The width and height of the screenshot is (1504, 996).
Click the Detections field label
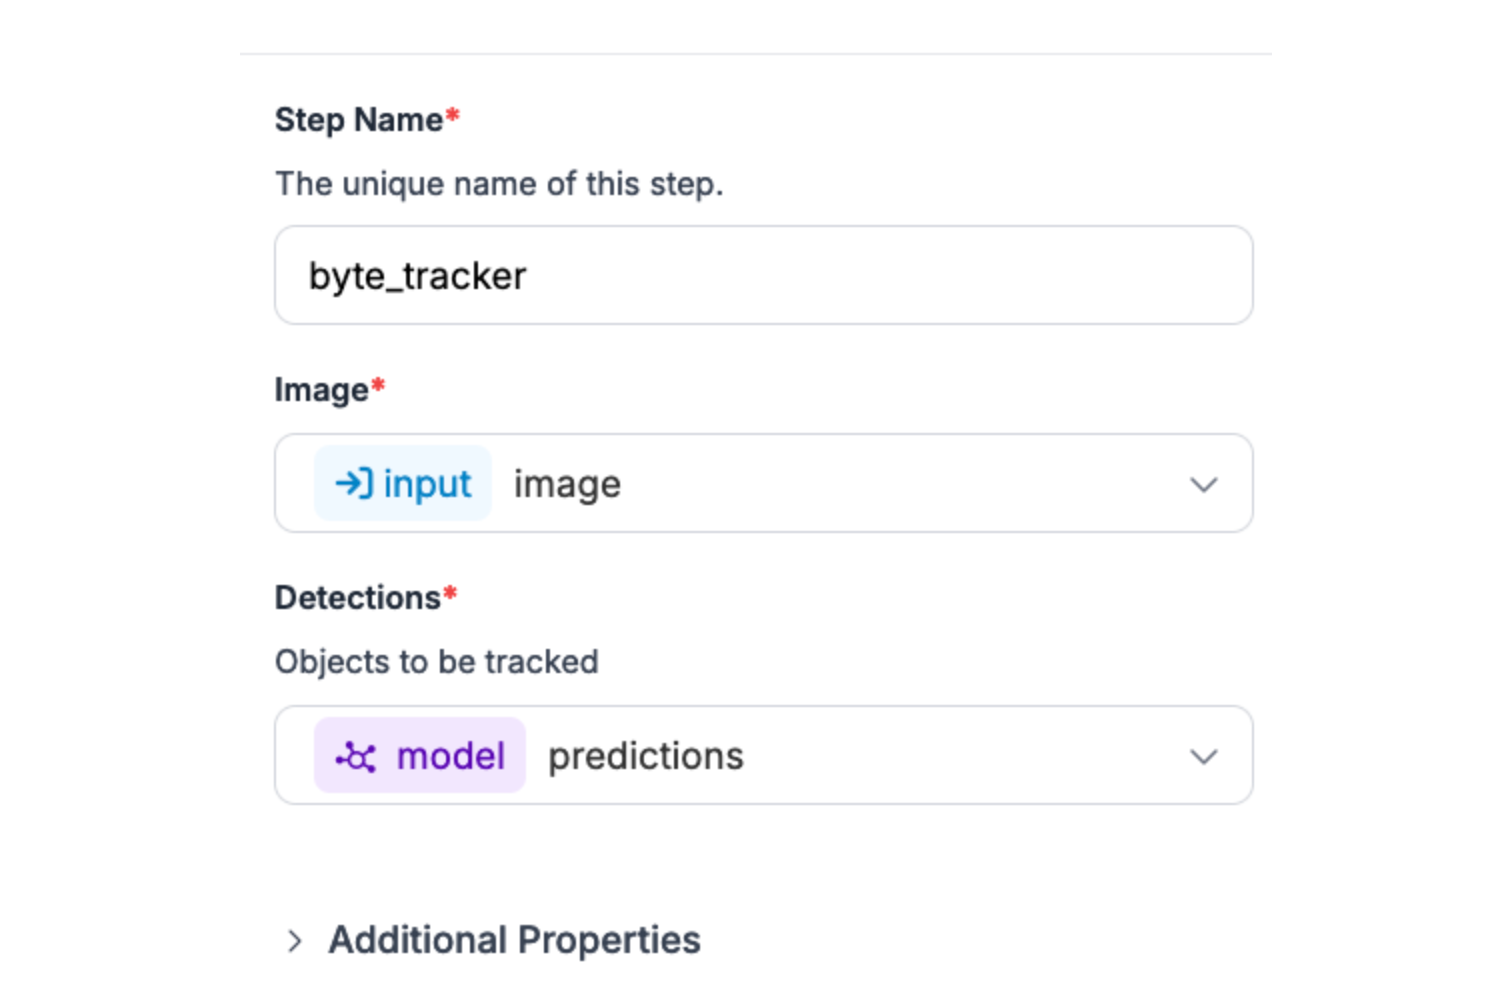point(357,598)
